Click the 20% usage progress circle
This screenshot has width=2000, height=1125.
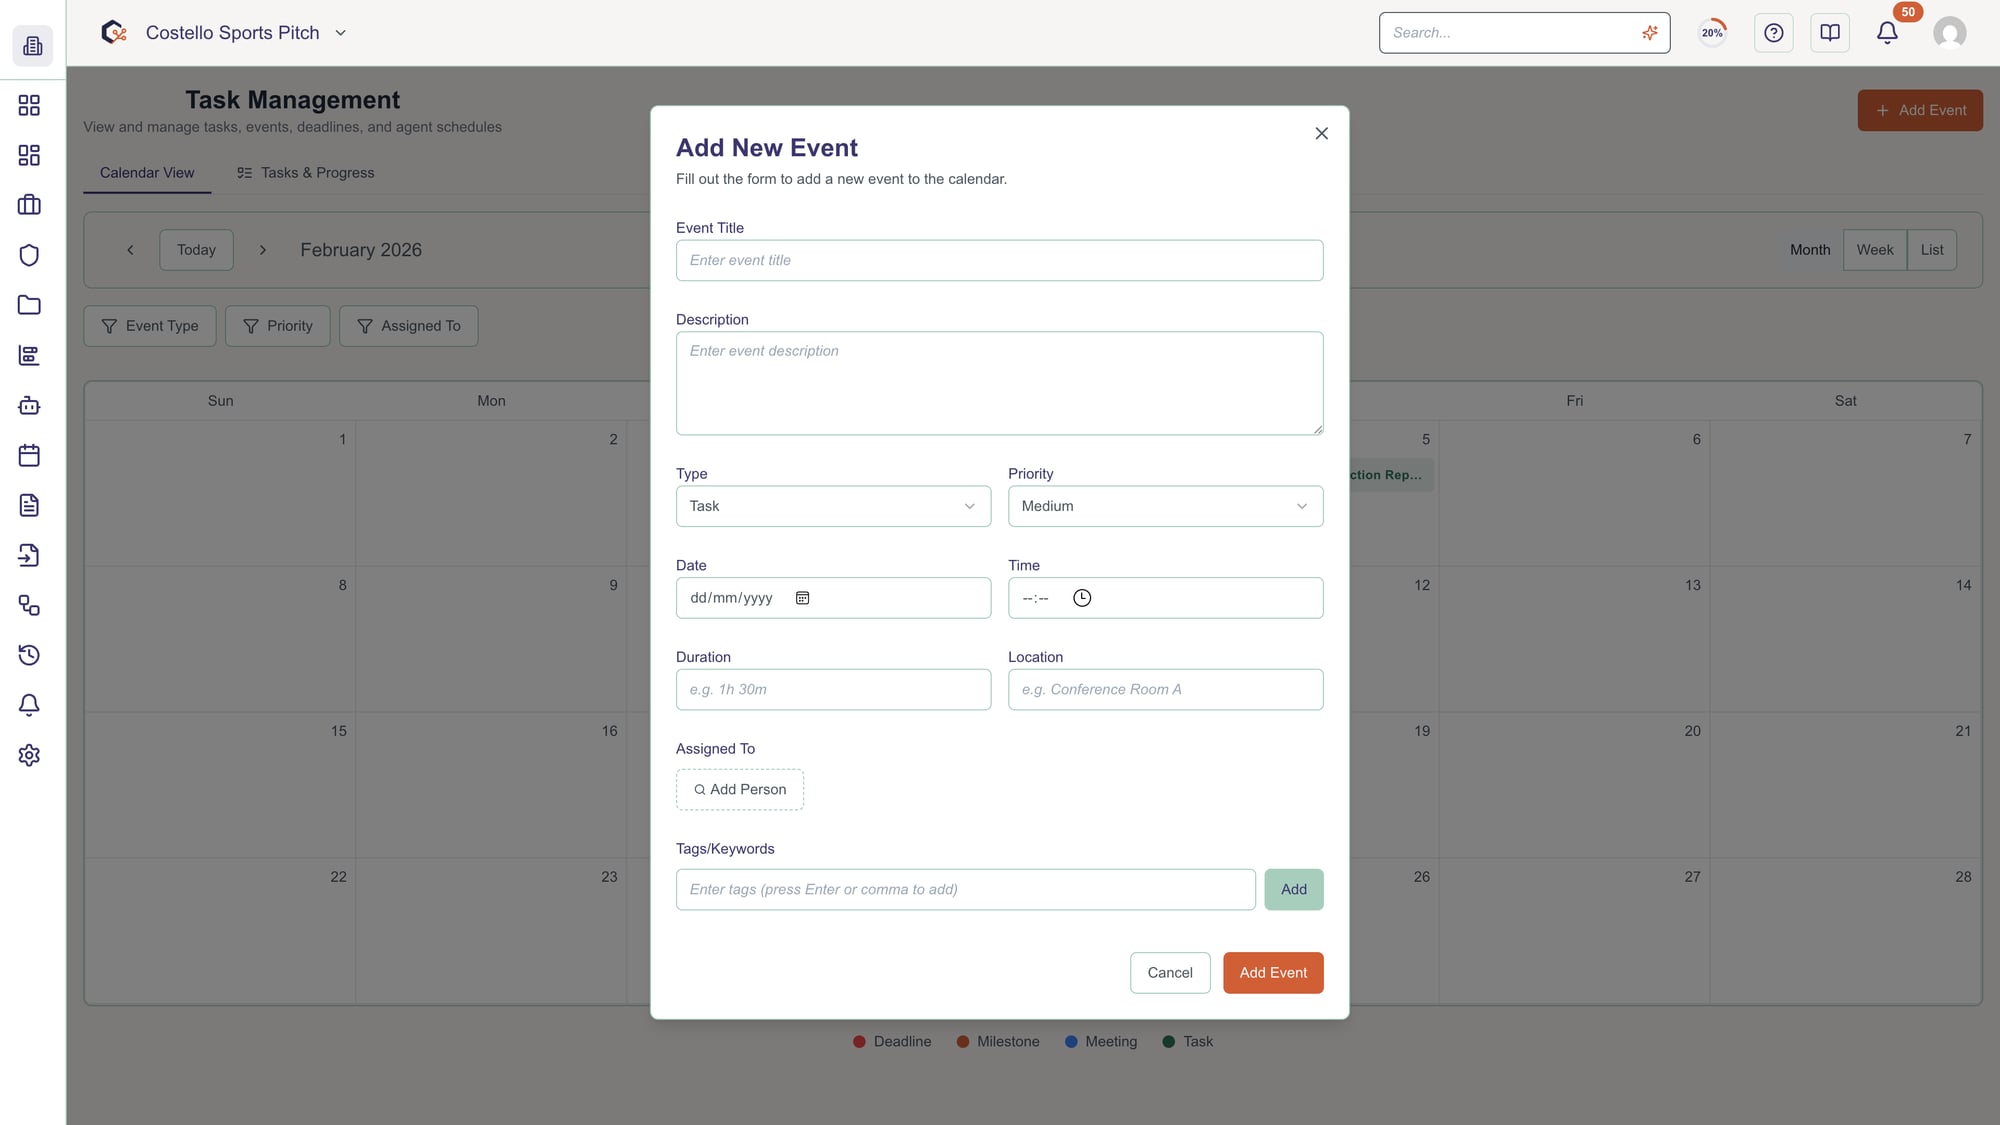(1712, 32)
